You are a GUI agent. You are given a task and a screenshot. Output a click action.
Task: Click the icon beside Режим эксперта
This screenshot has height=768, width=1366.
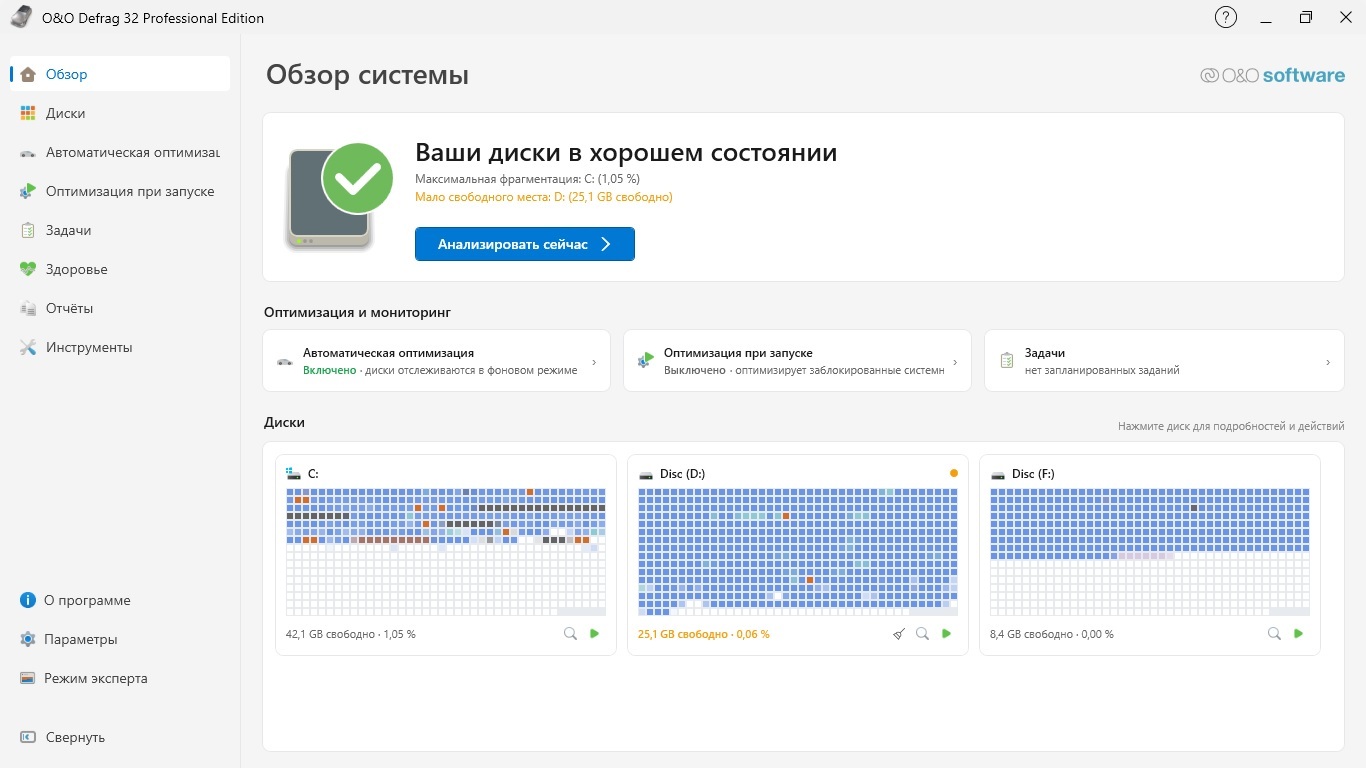pos(28,678)
